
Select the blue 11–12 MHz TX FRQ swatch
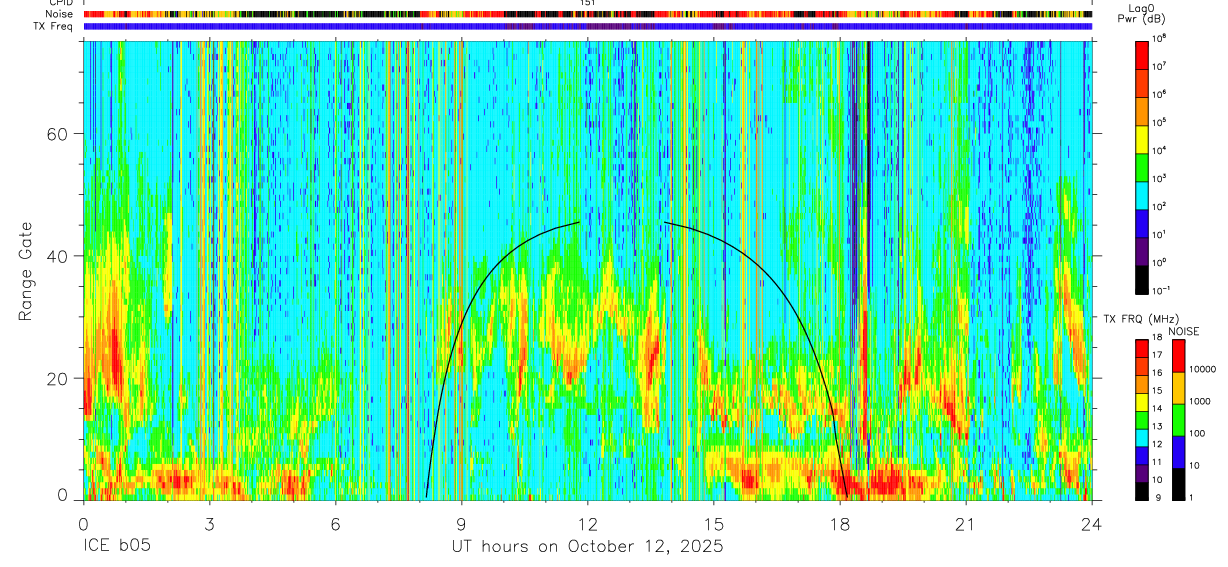tap(1141, 456)
